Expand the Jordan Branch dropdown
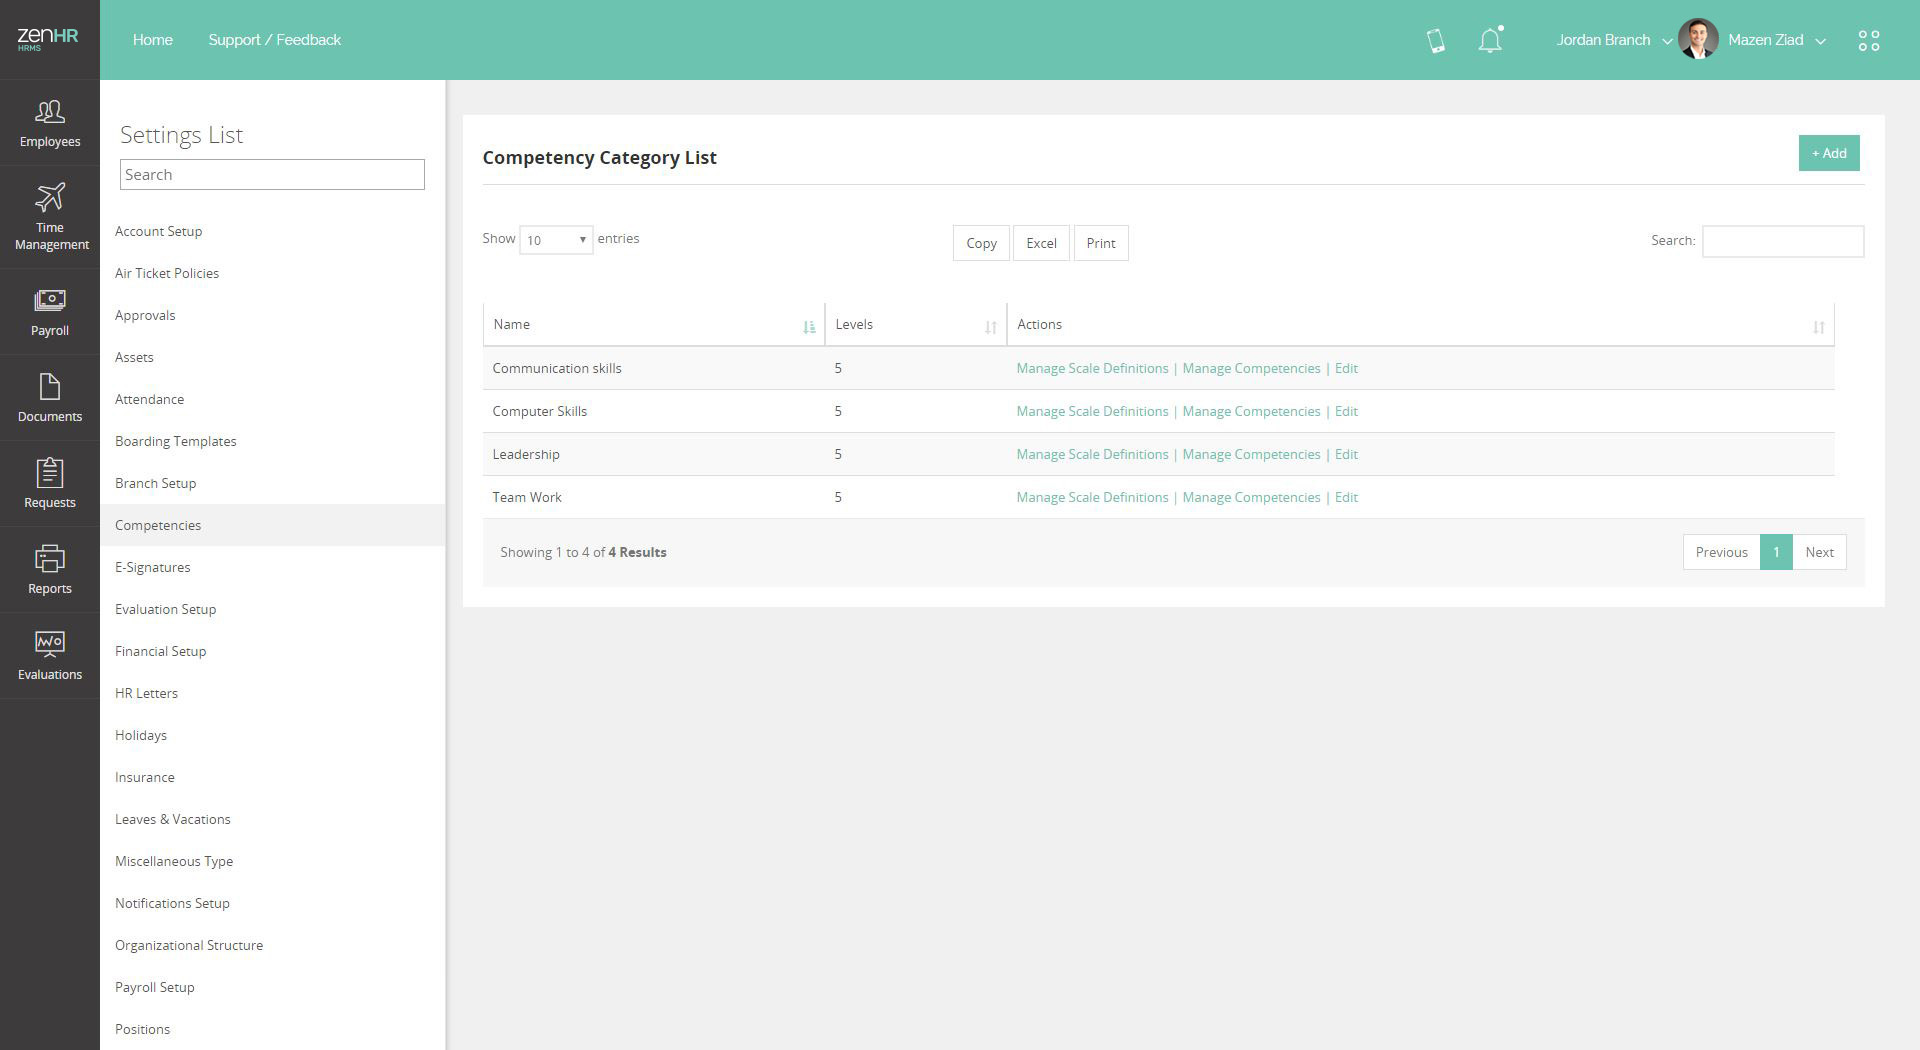The image size is (1920, 1050). coord(1613,41)
